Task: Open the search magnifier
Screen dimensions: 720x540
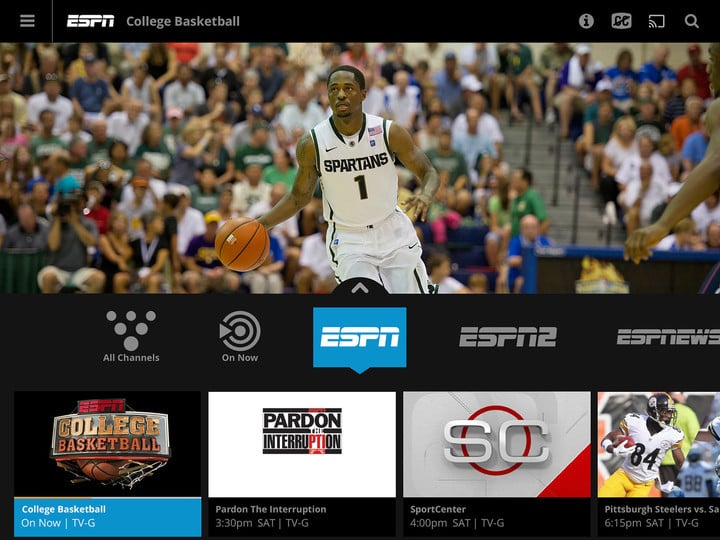Action: point(692,21)
